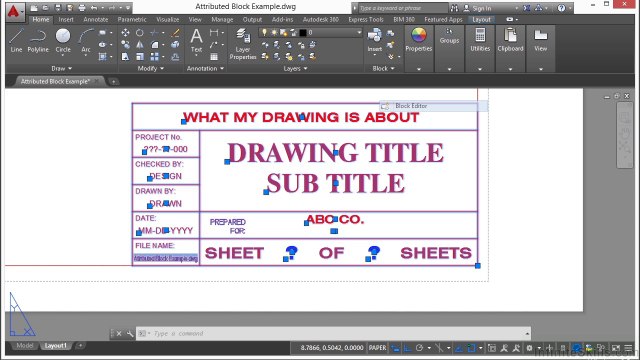Click the ABC CO. attribute text
This screenshot has height=360, width=640.
point(335,220)
